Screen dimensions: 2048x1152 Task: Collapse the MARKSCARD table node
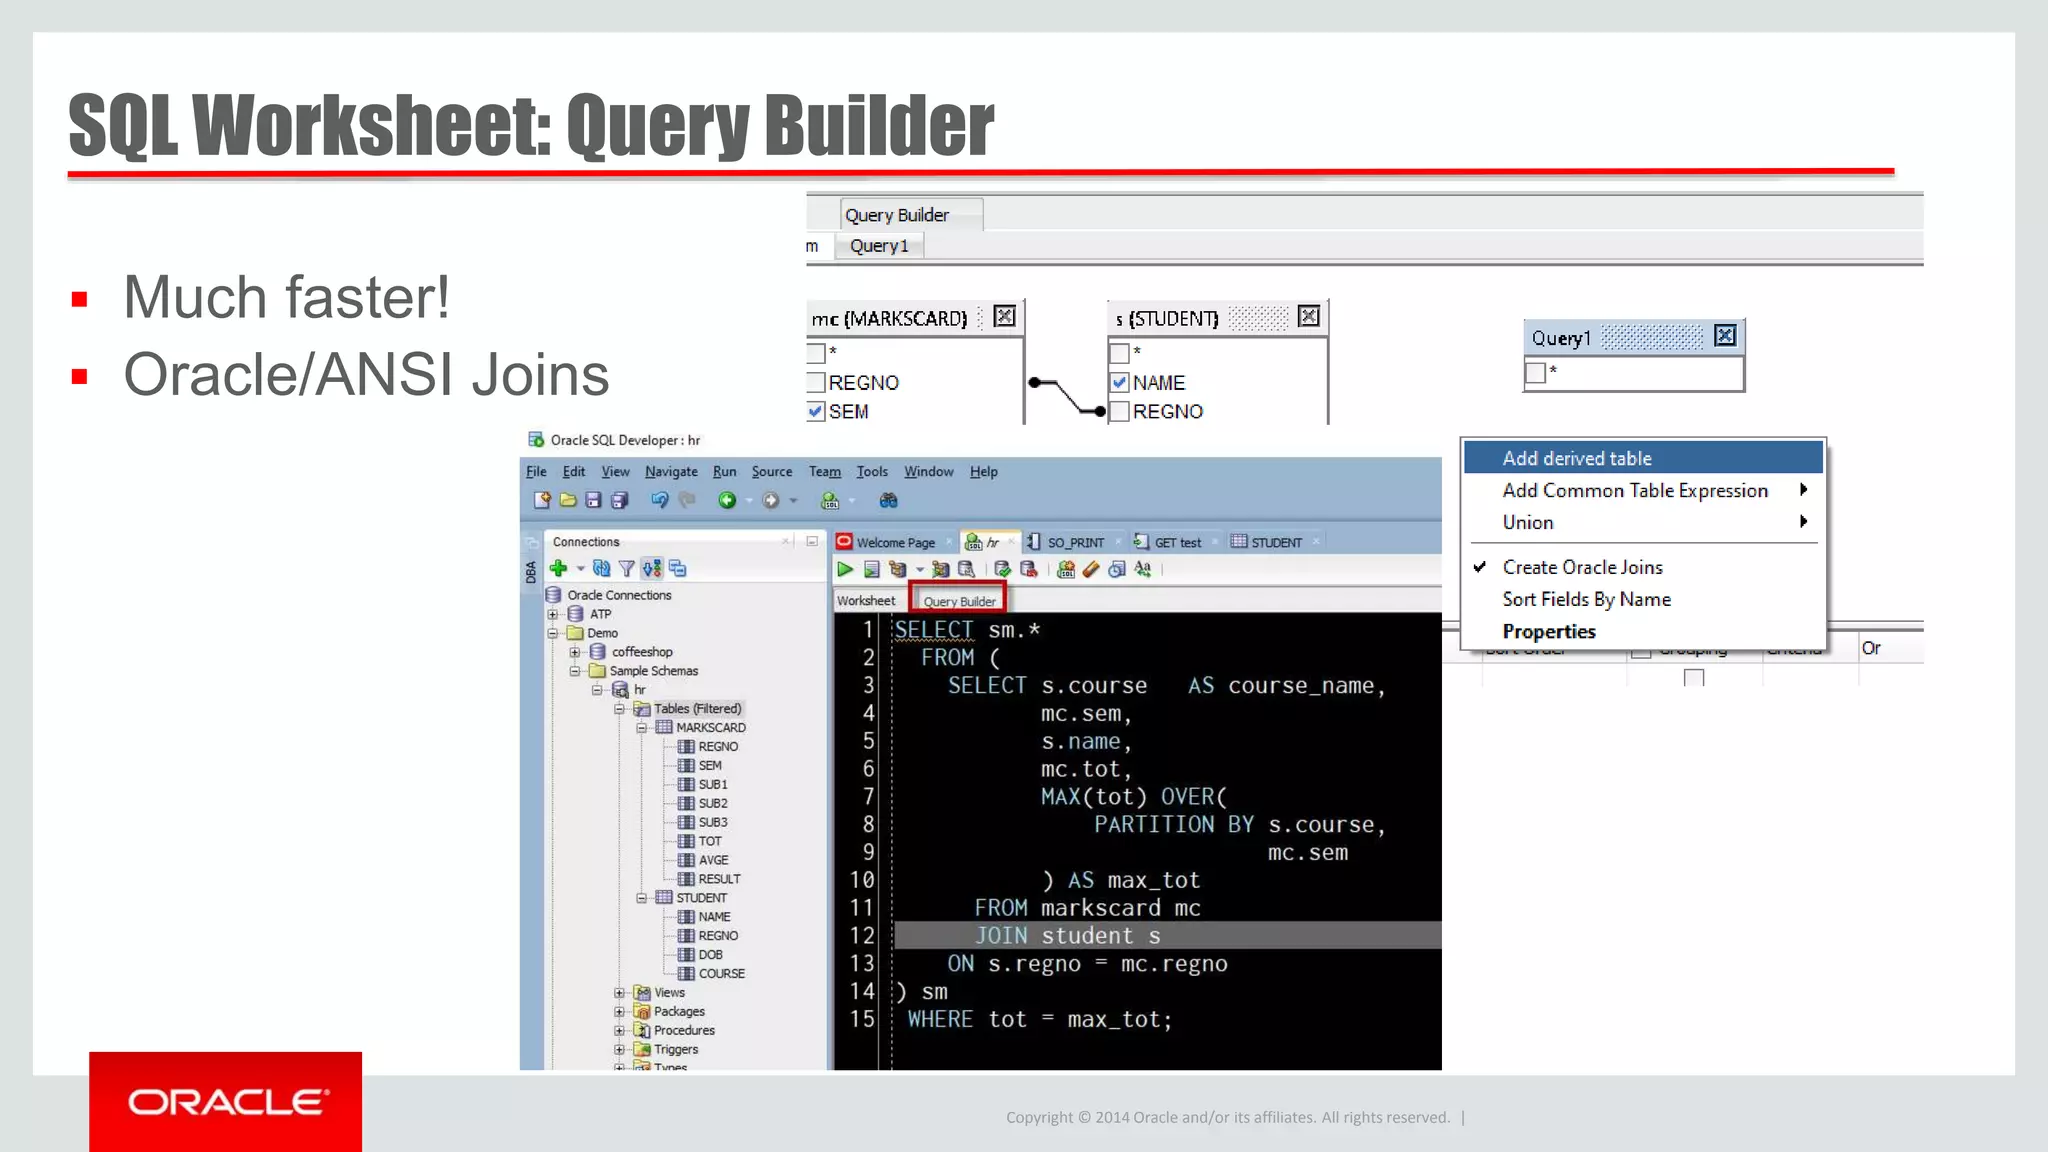coord(642,728)
